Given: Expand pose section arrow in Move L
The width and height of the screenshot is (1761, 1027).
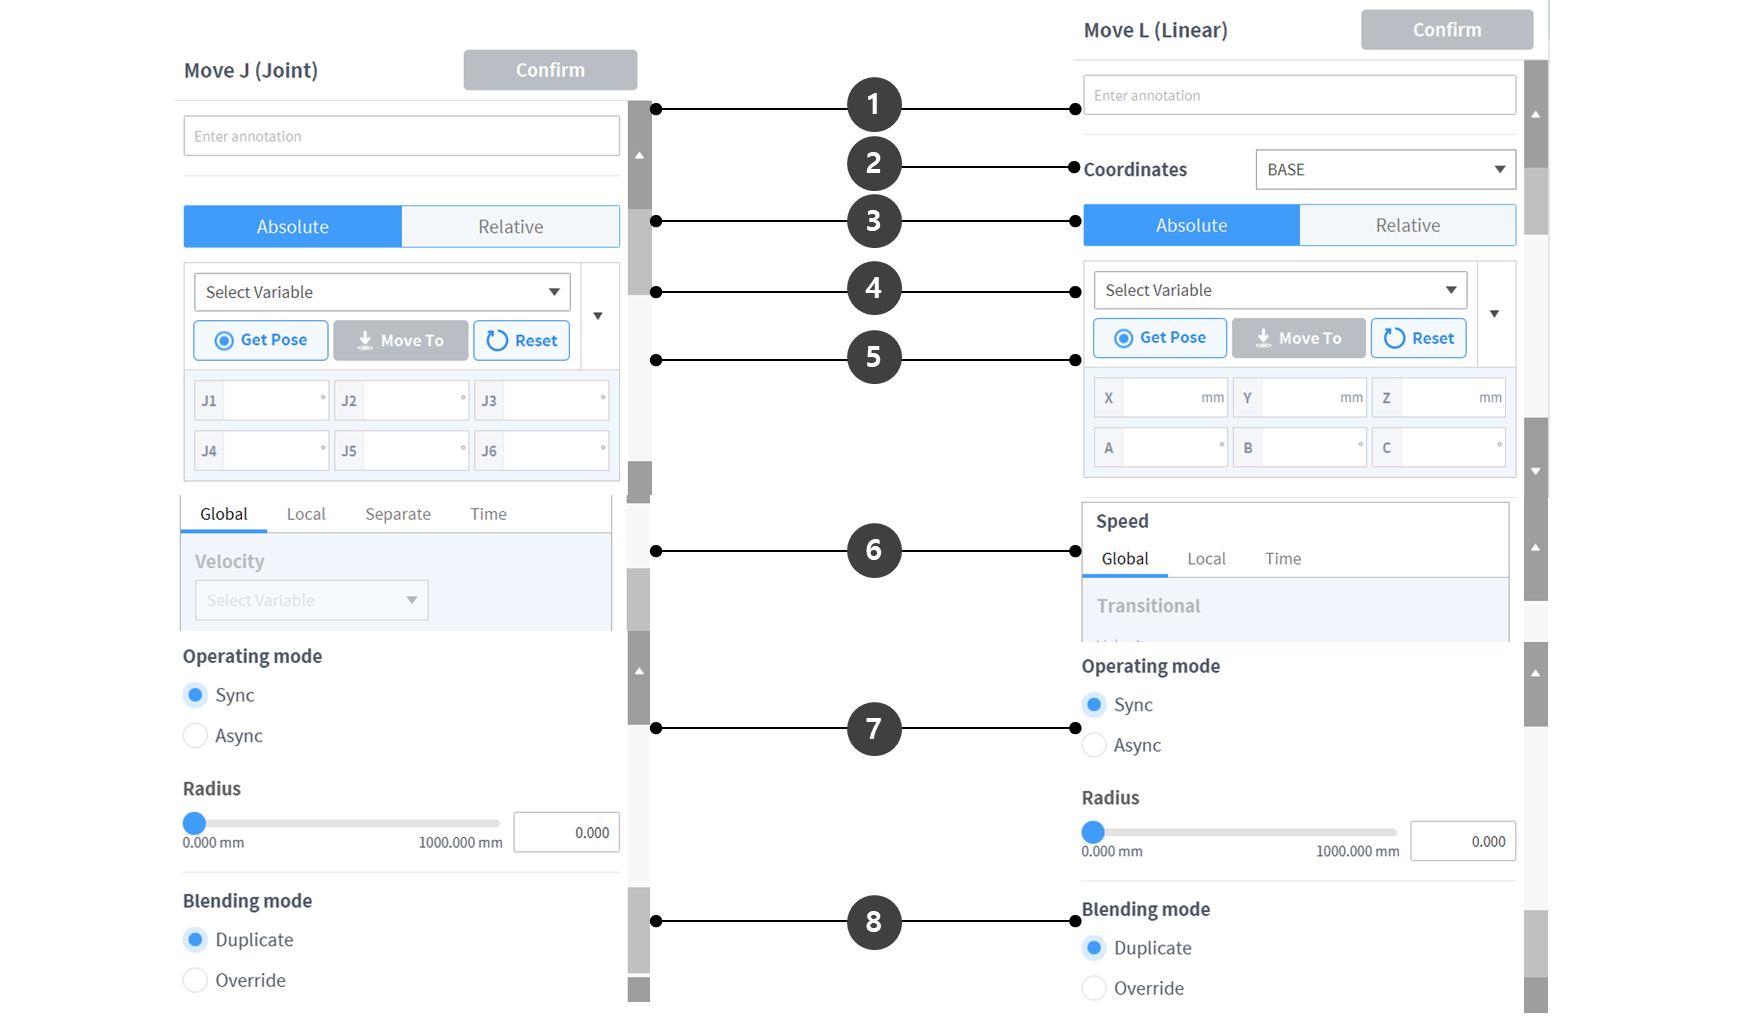Looking at the screenshot, I should tap(1494, 314).
